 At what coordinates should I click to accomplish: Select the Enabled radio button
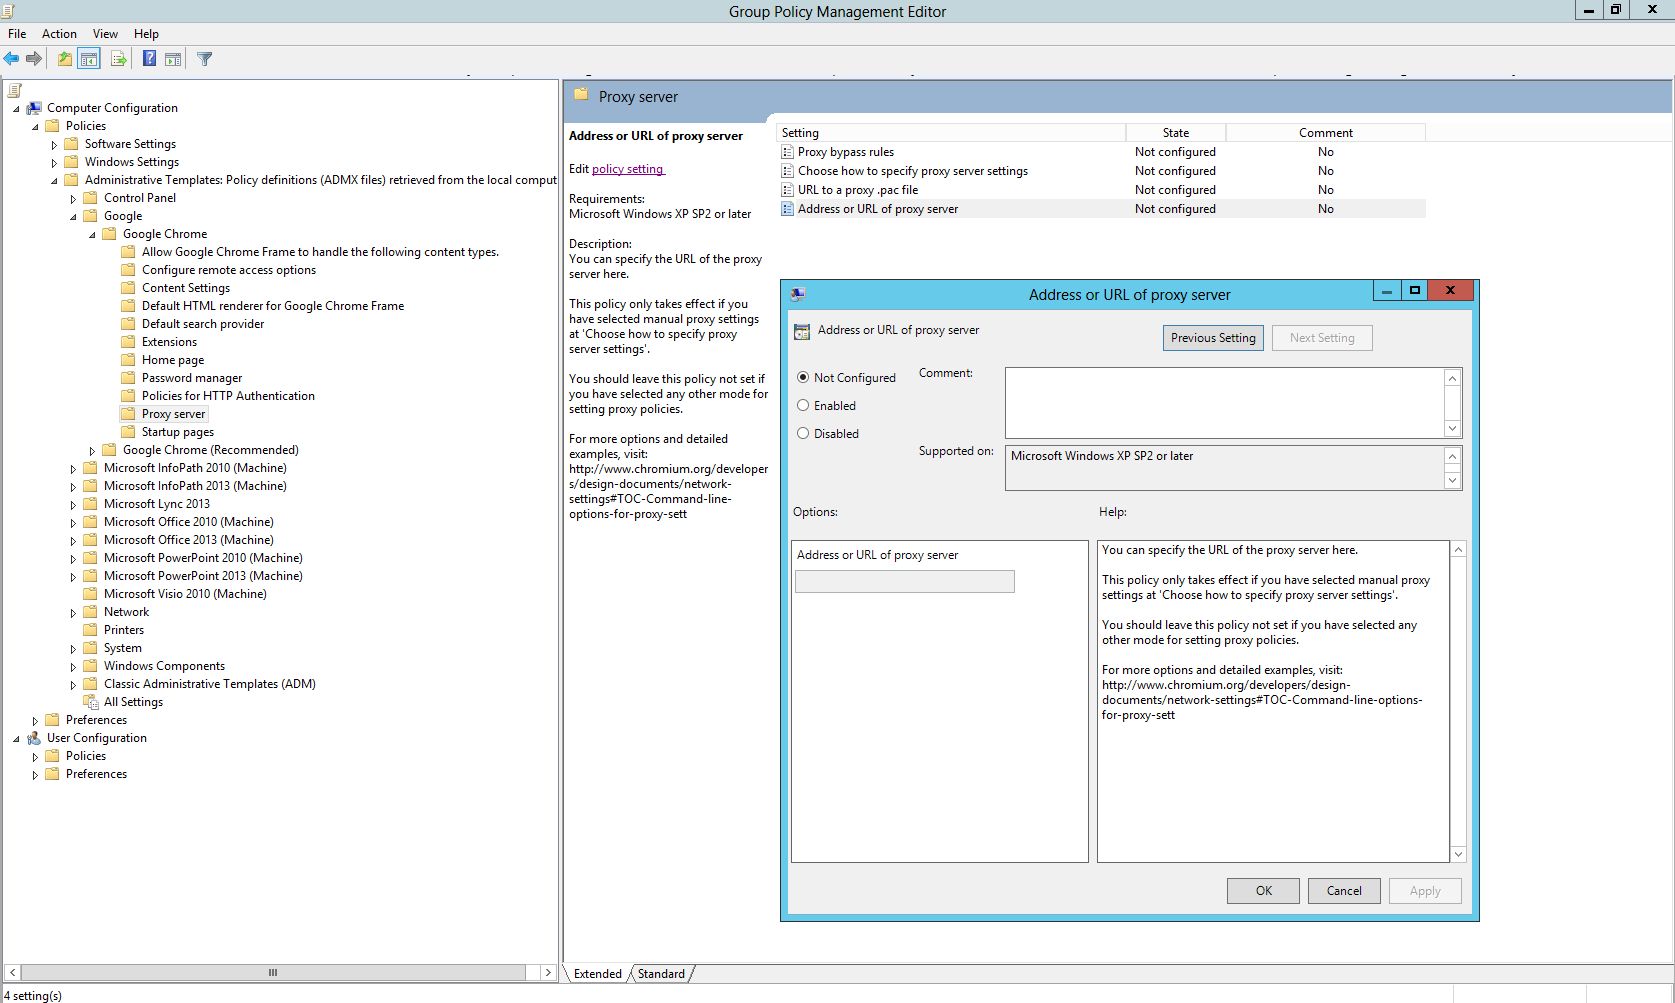[803, 406]
